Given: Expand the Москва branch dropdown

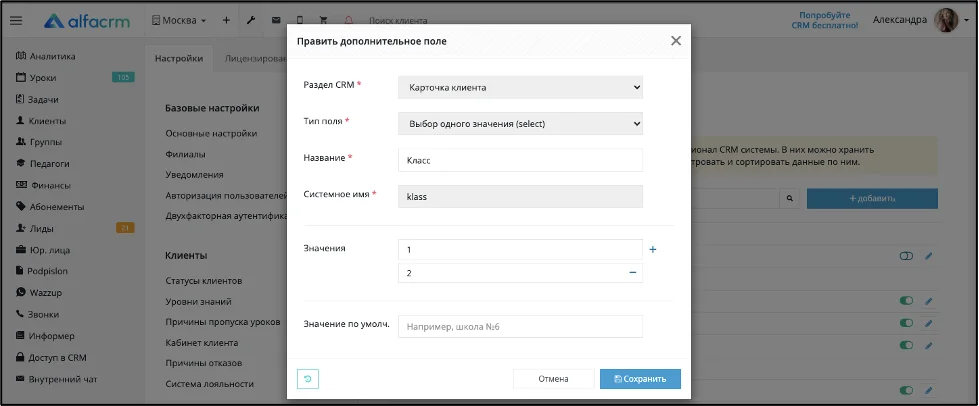Looking at the screenshot, I should pyautogui.click(x=179, y=21).
